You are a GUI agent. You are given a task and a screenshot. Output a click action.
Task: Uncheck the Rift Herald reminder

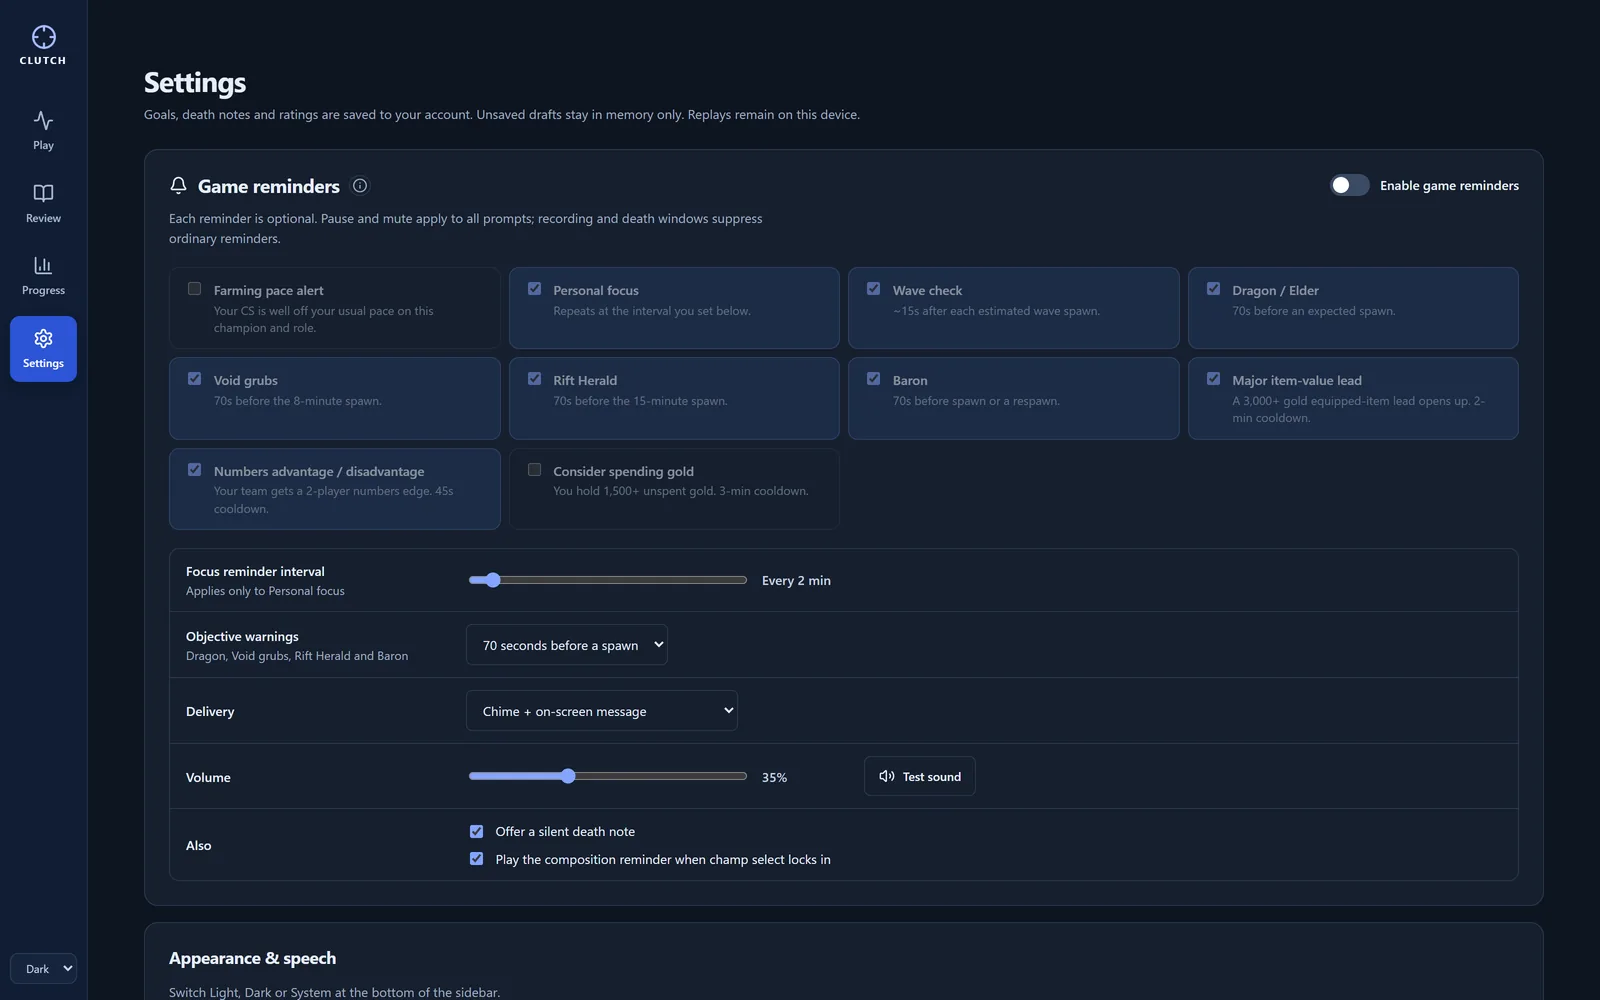point(534,379)
